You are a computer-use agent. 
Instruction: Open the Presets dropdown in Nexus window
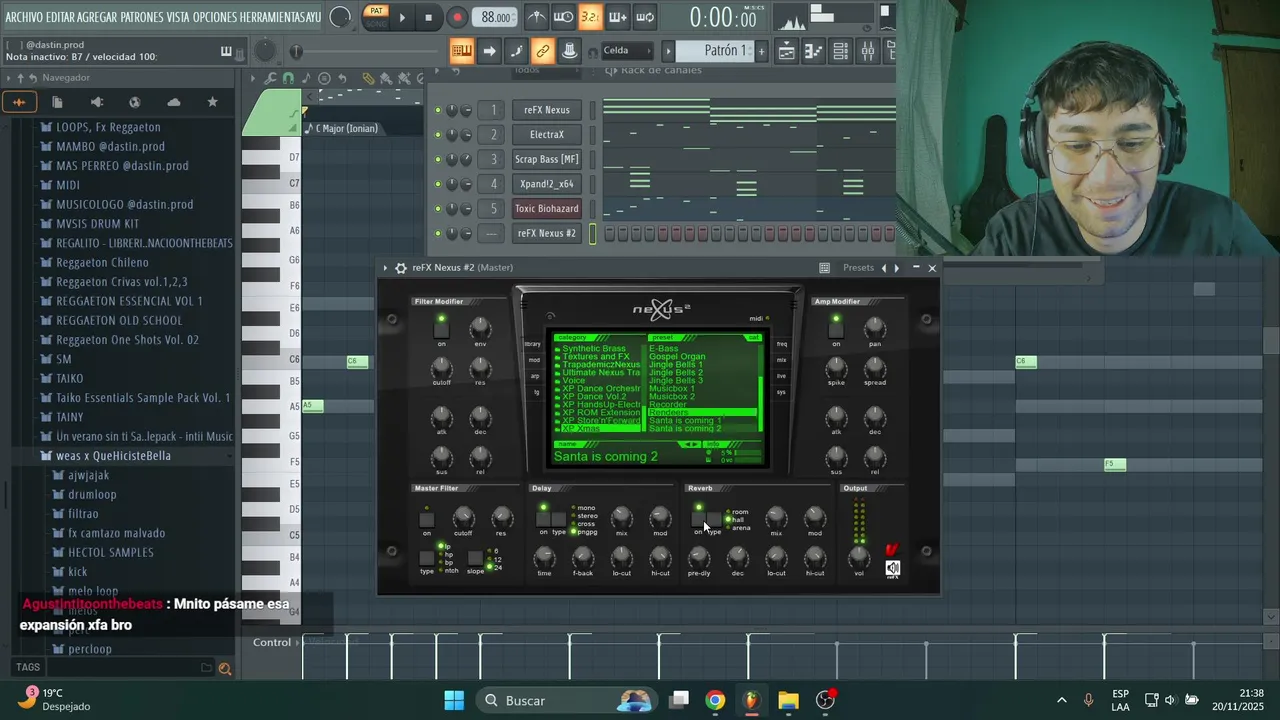[858, 268]
